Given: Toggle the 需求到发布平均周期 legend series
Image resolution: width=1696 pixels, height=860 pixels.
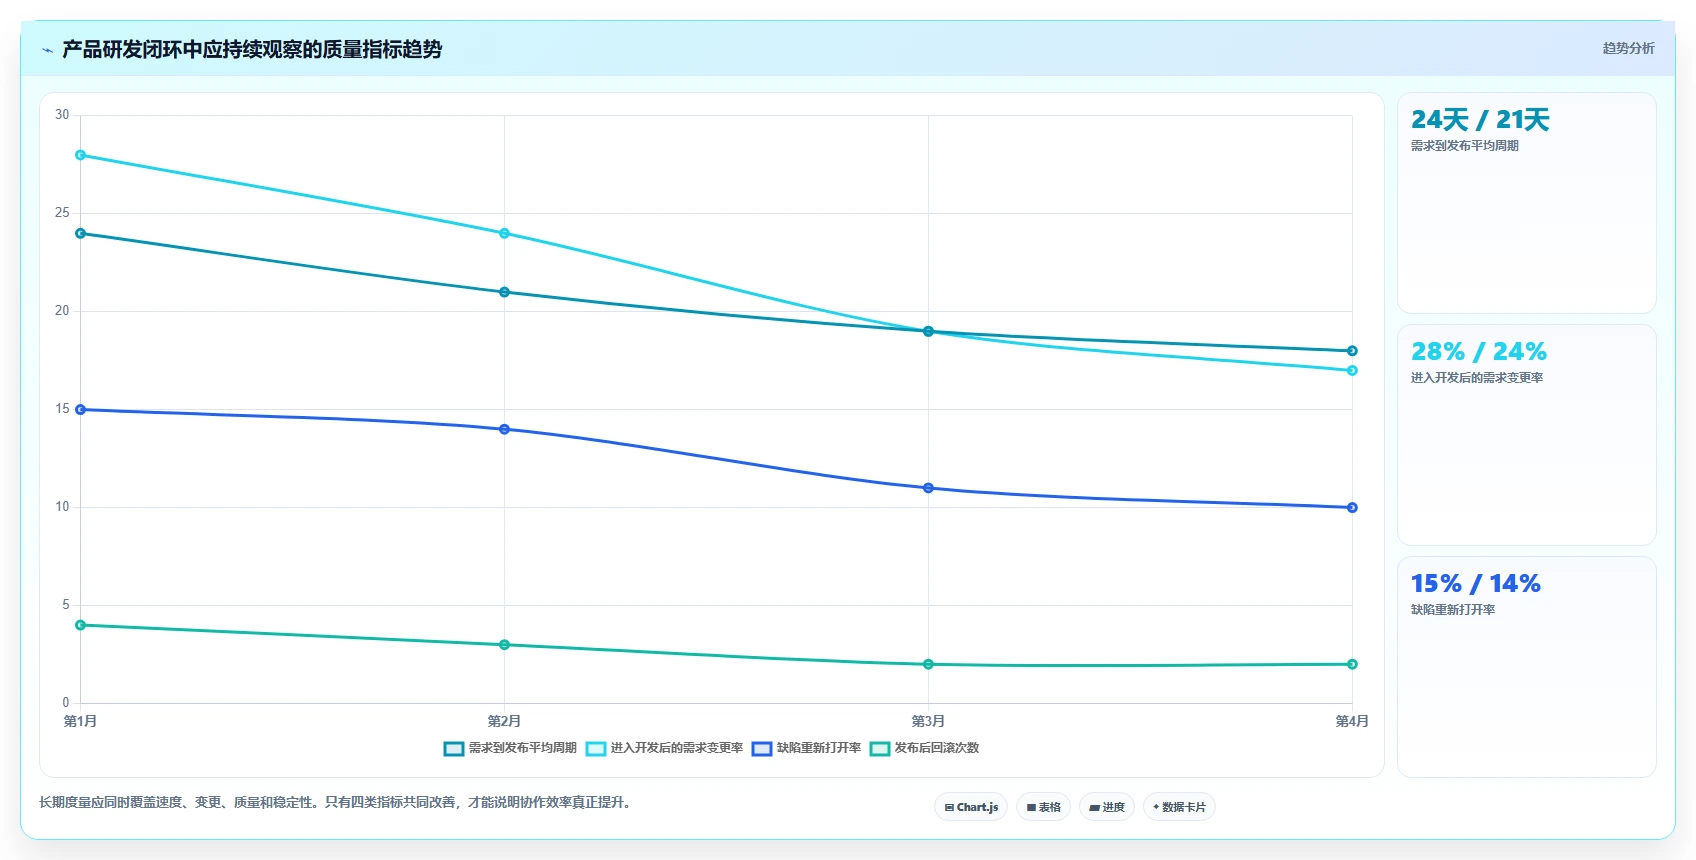Looking at the screenshot, I should [x=510, y=748].
